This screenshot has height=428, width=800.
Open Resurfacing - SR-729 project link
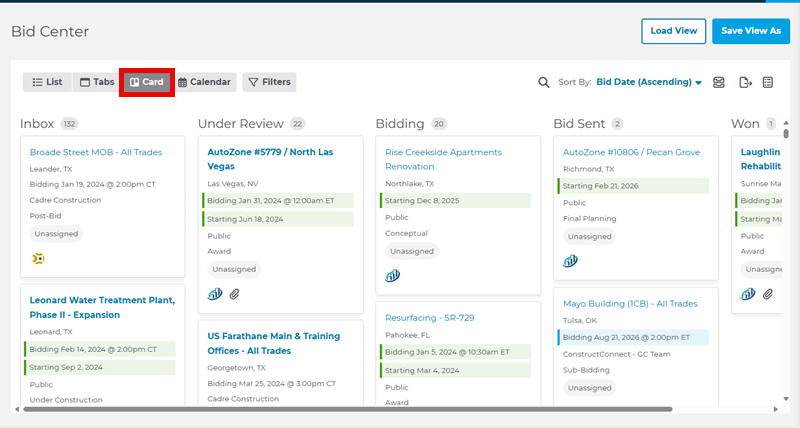click(429, 317)
